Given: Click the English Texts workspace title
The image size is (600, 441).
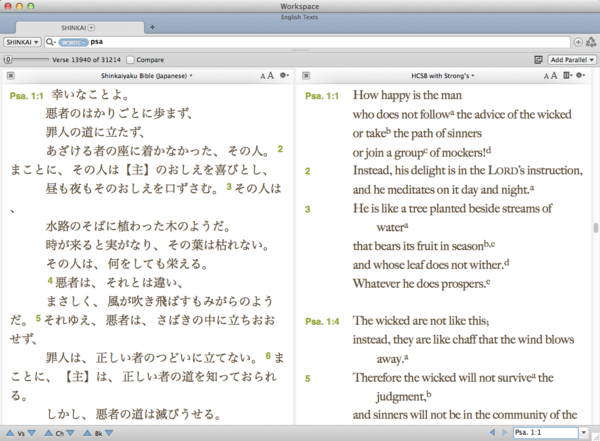Looking at the screenshot, I should click(x=299, y=17).
